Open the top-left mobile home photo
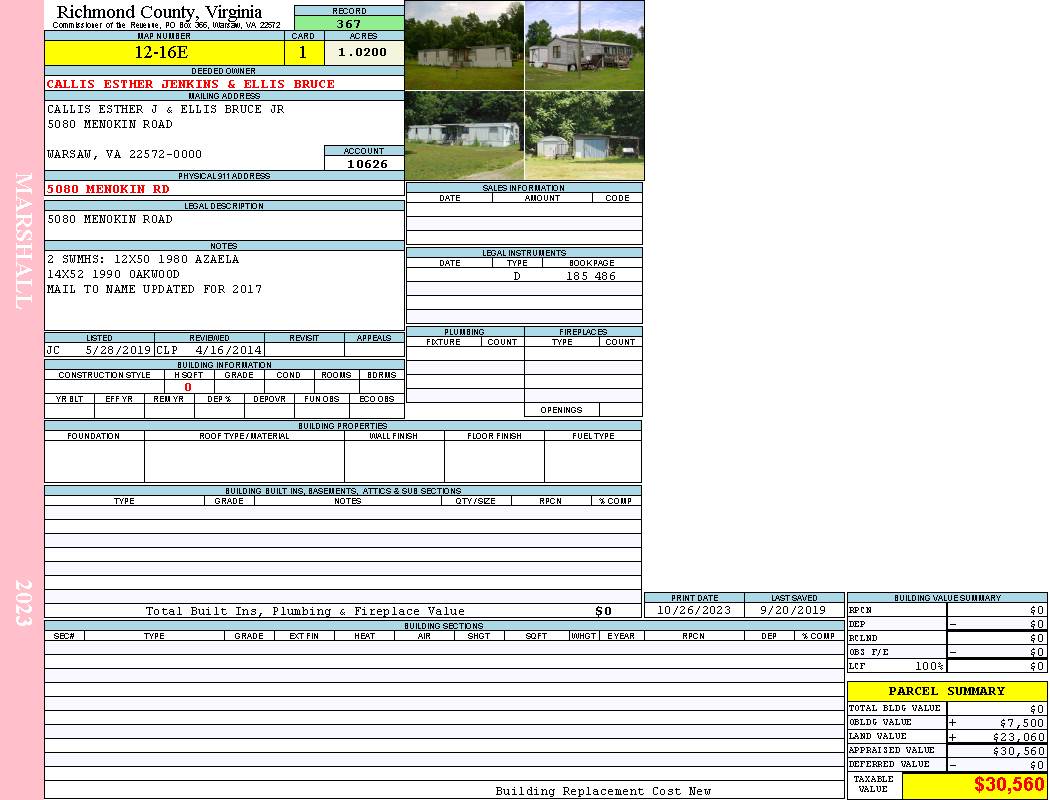Viewport: 1050px width, 800px height. (464, 46)
